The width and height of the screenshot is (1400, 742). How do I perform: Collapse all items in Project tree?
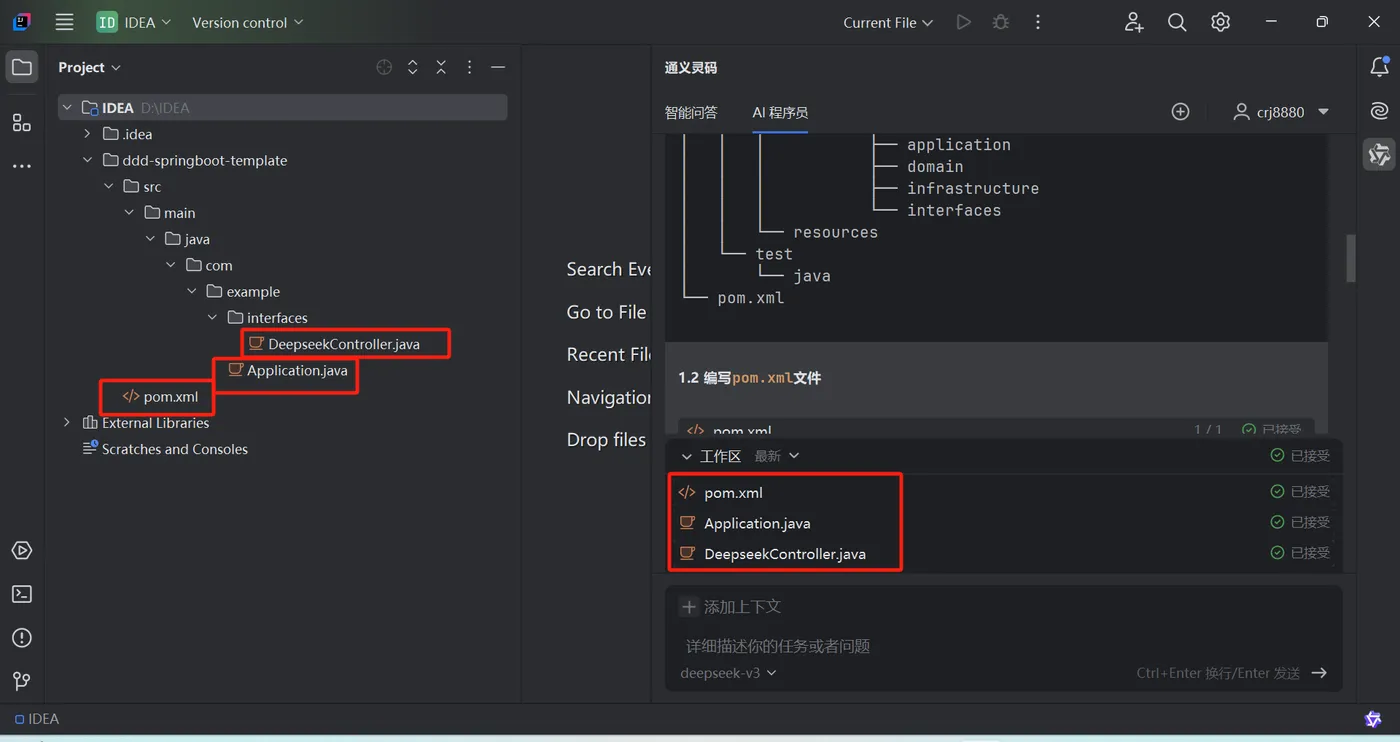click(x=441, y=67)
